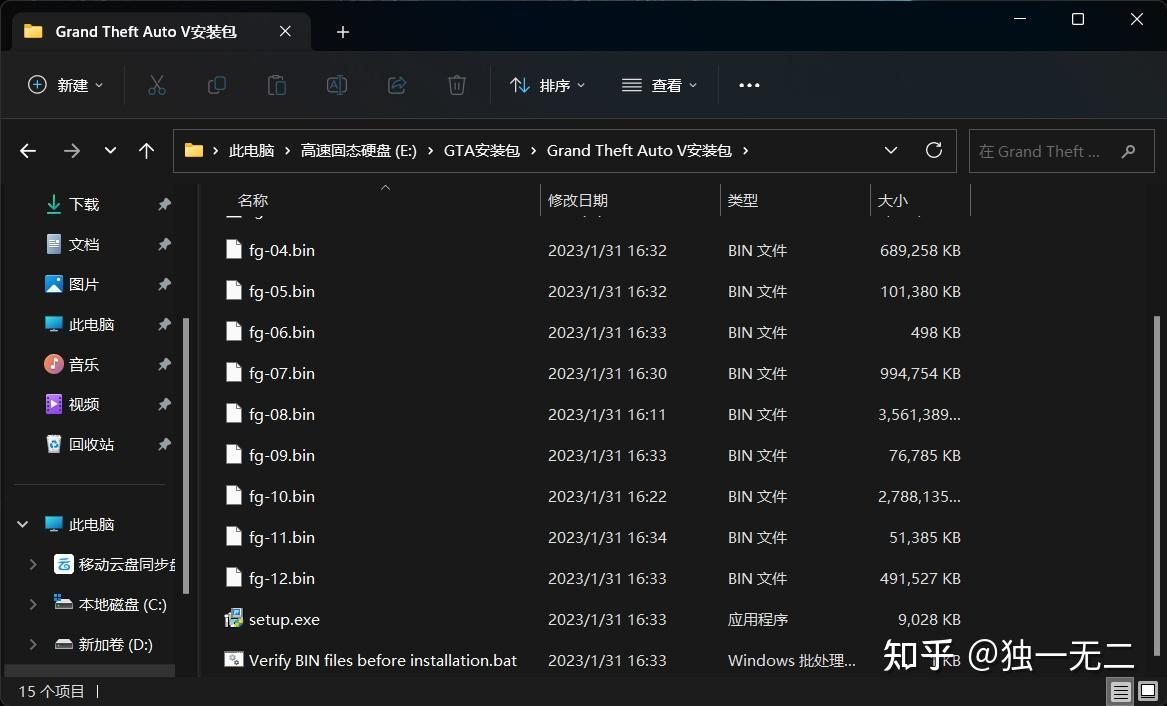Click the Paste clipboard icon

coord(277,85)
